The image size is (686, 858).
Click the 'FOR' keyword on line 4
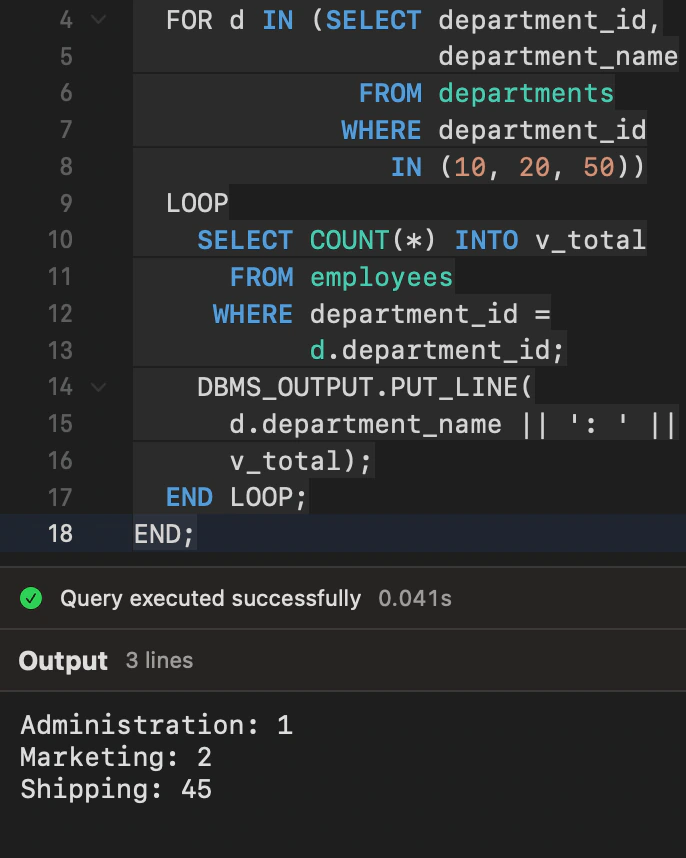[x=189, y=20]
